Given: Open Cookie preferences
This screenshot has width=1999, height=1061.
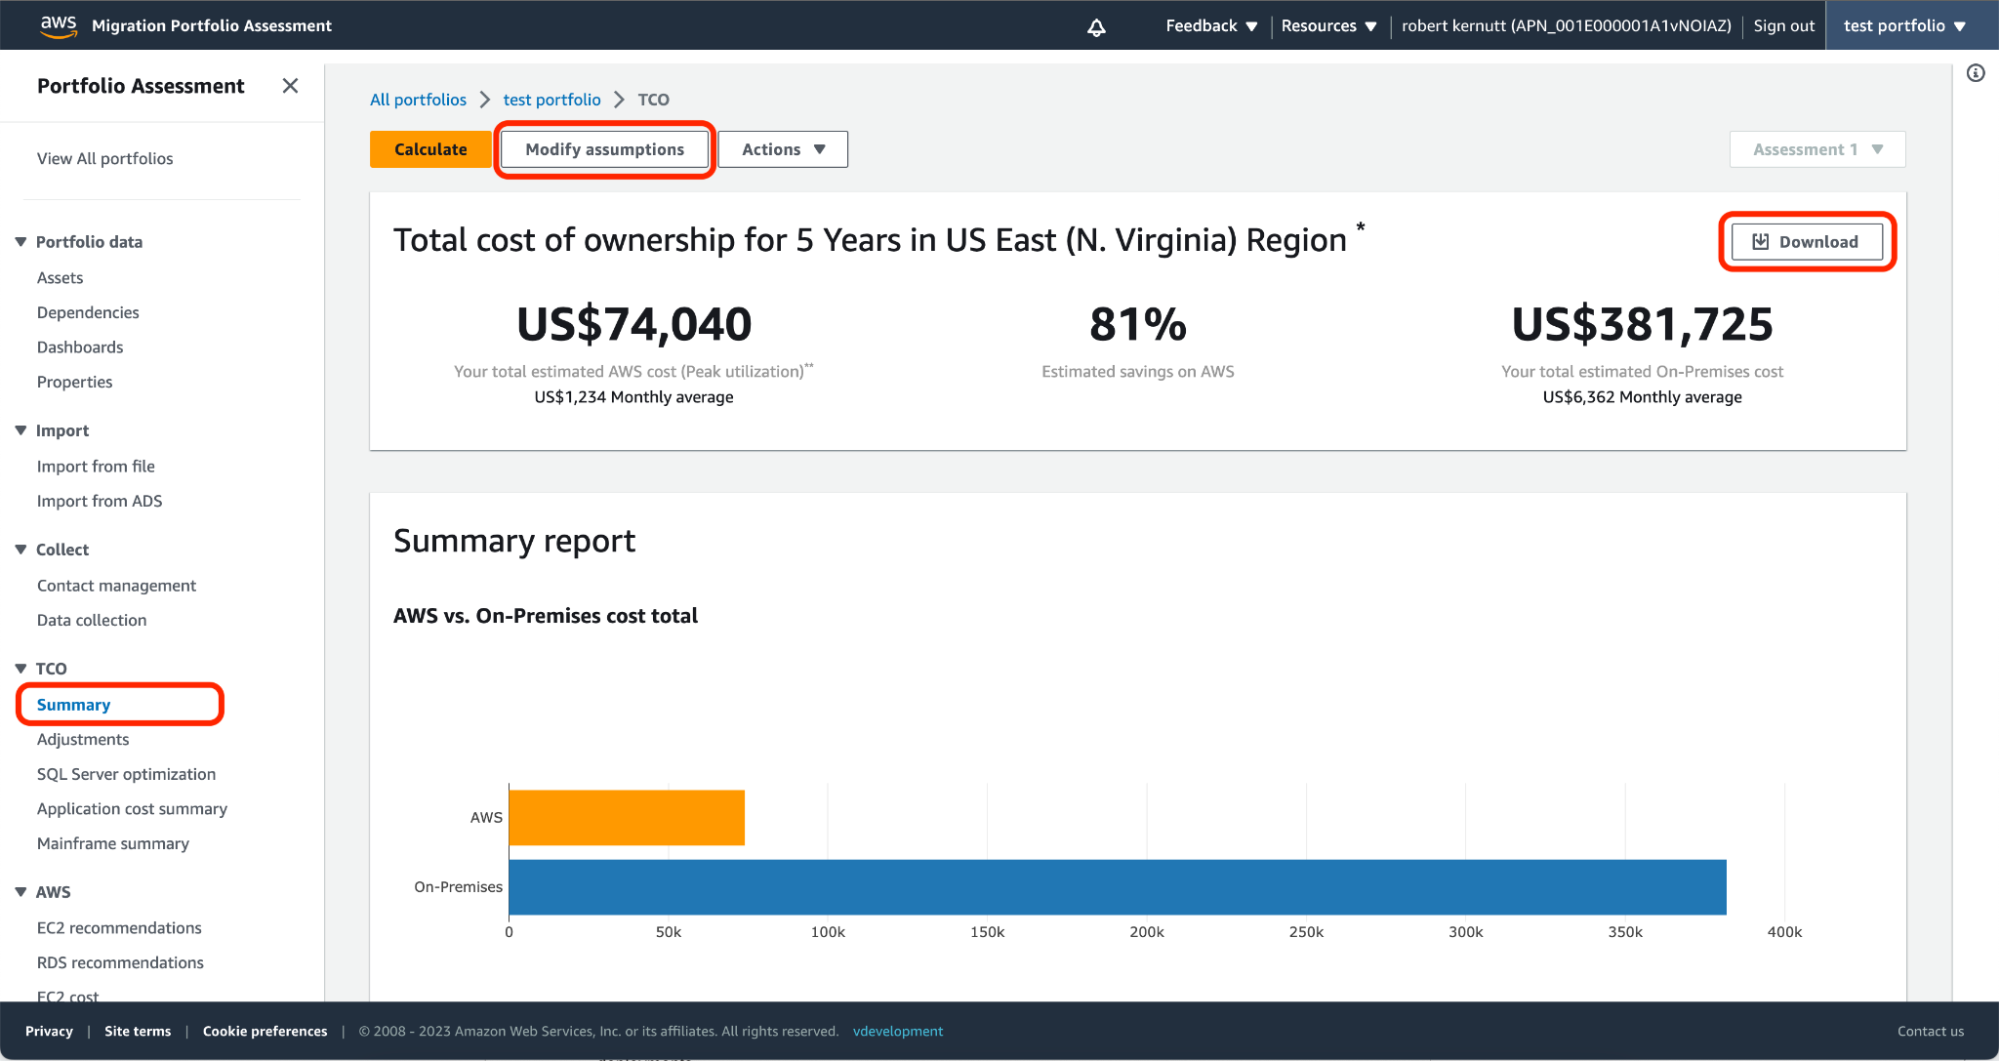Looking at the screenshot, I should tap(265, 1032).
